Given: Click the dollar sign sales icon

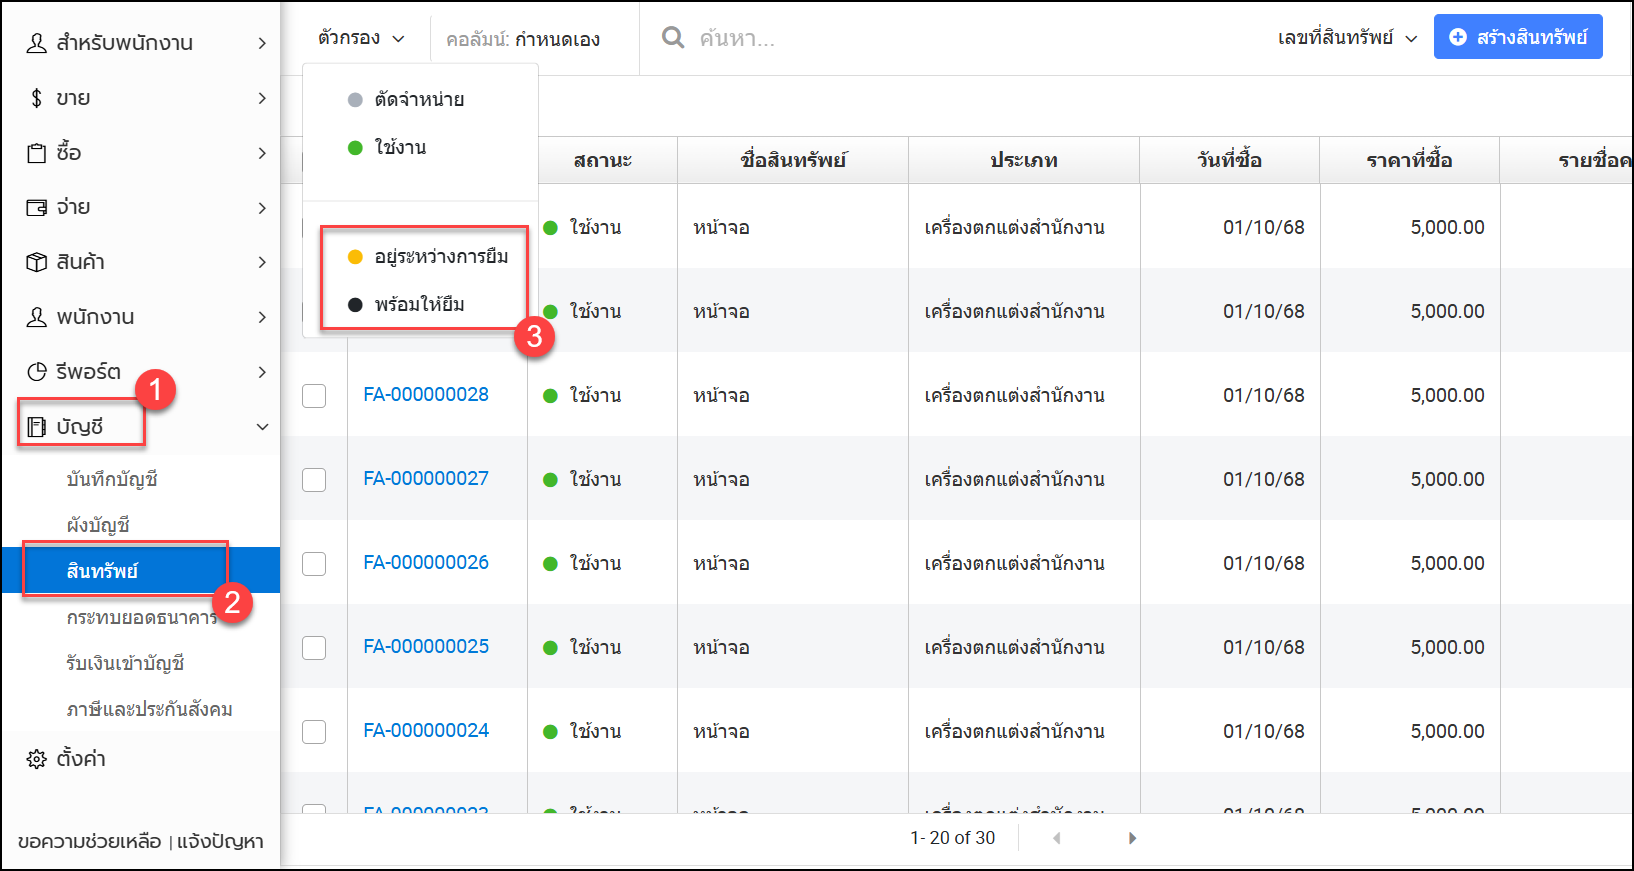Looking at the screenshot, I should pos(37,98).
